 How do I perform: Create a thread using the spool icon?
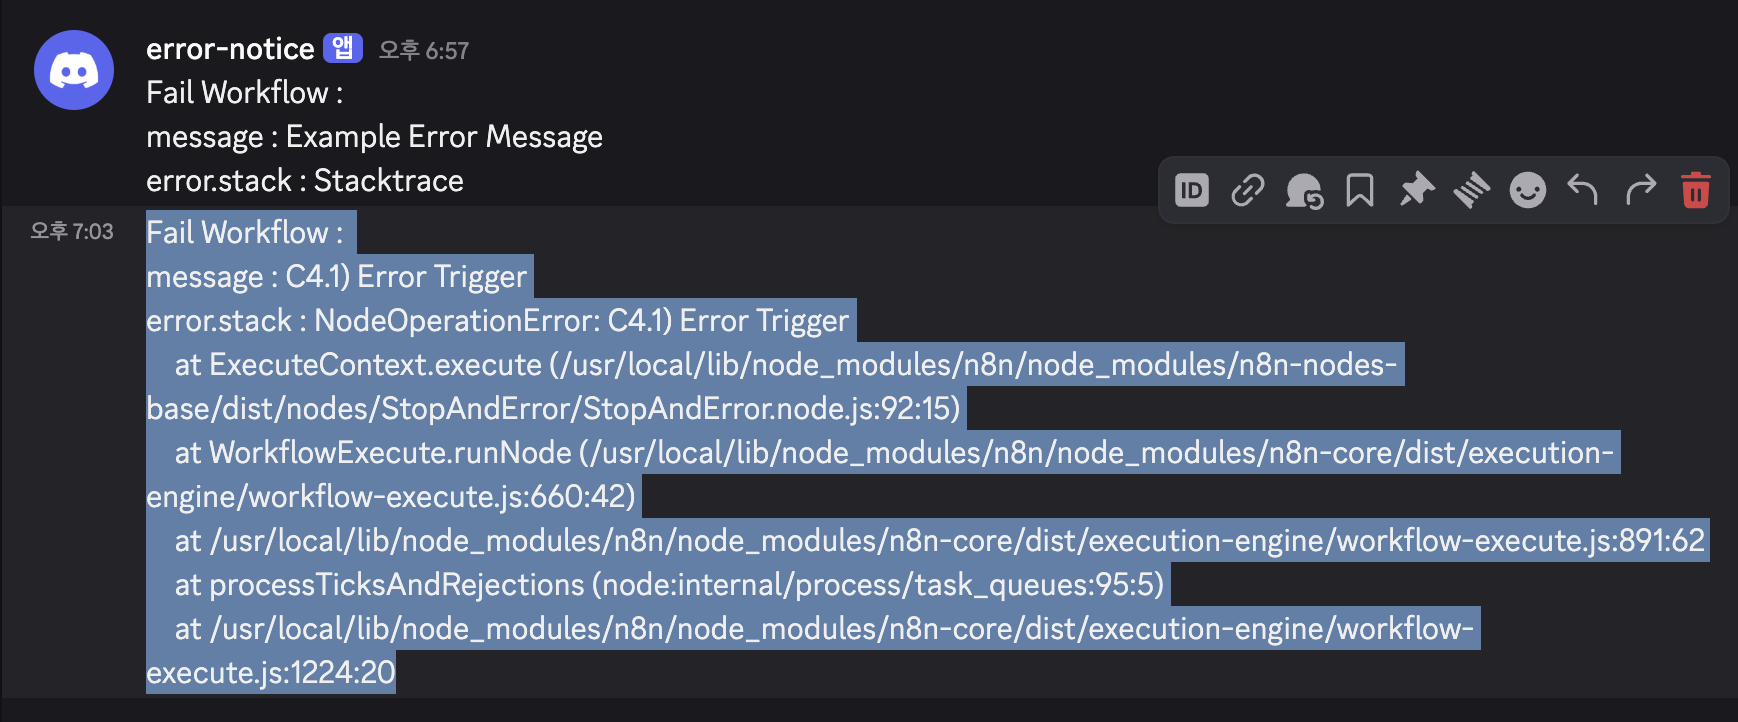coord(1472,190)
